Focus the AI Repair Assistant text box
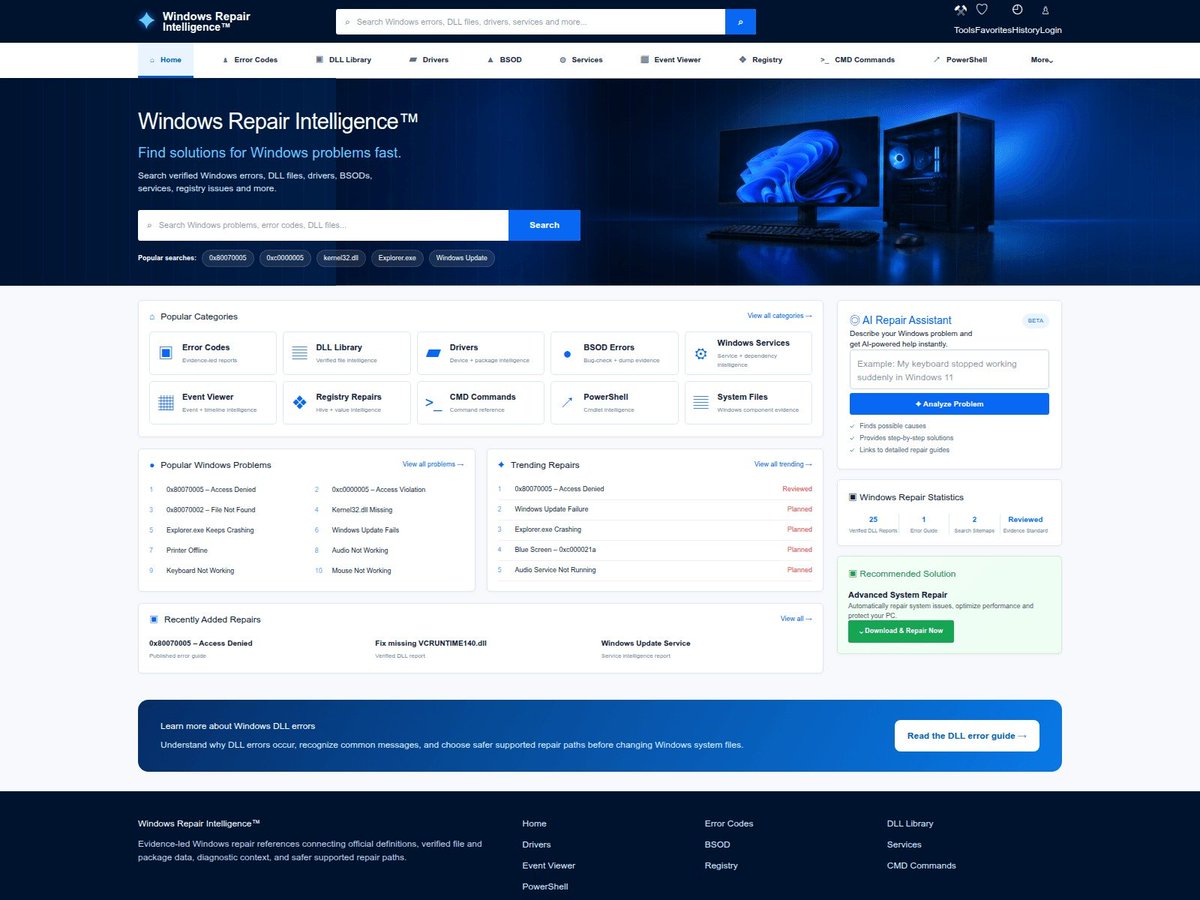Image resolution: width=1200 pixels, height=900 pixels. (x=949, y=369)
